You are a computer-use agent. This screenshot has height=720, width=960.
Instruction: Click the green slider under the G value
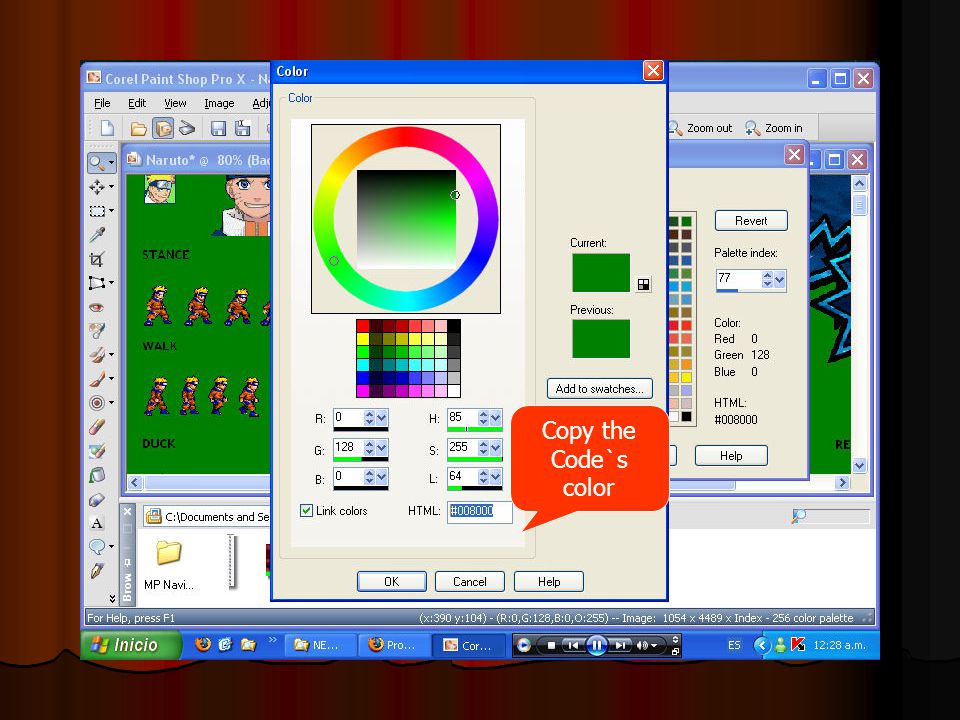[x=361, y=459]
